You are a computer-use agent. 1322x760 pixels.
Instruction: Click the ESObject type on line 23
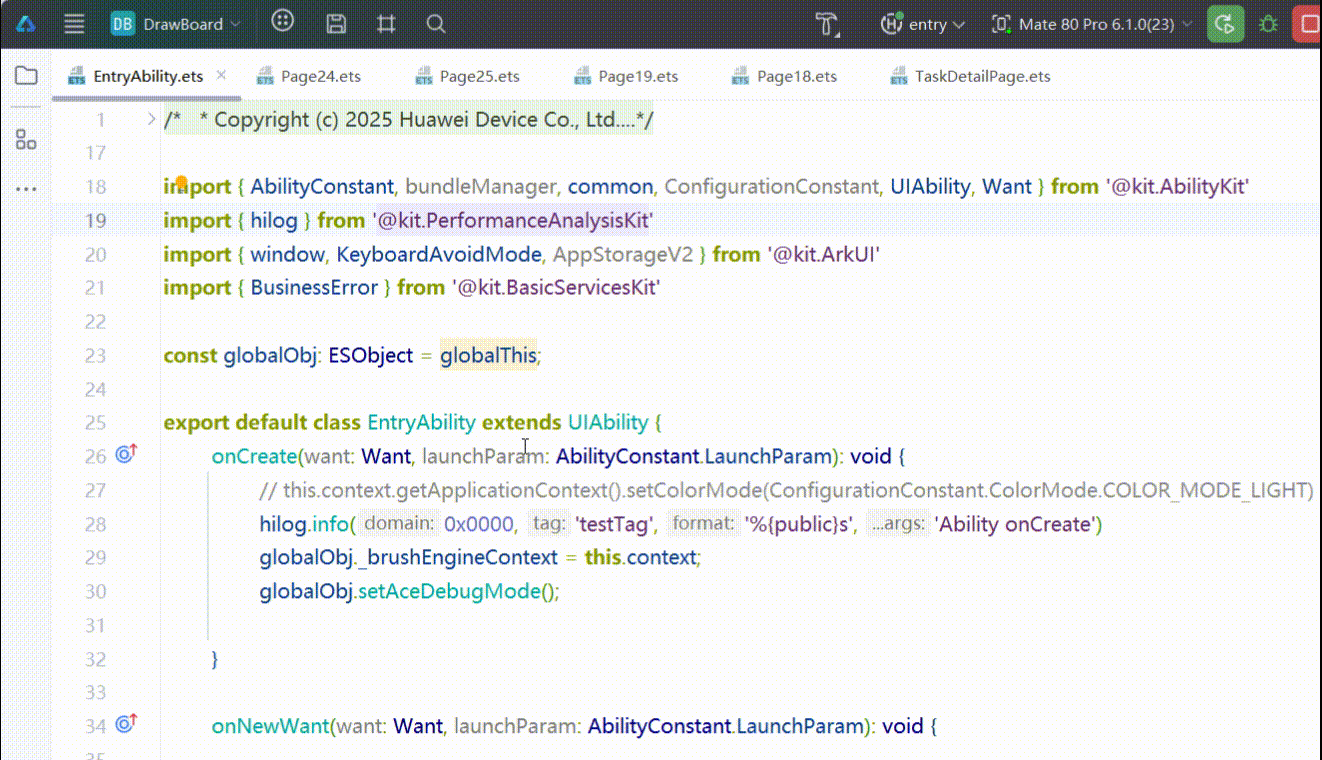pos(370,355)
